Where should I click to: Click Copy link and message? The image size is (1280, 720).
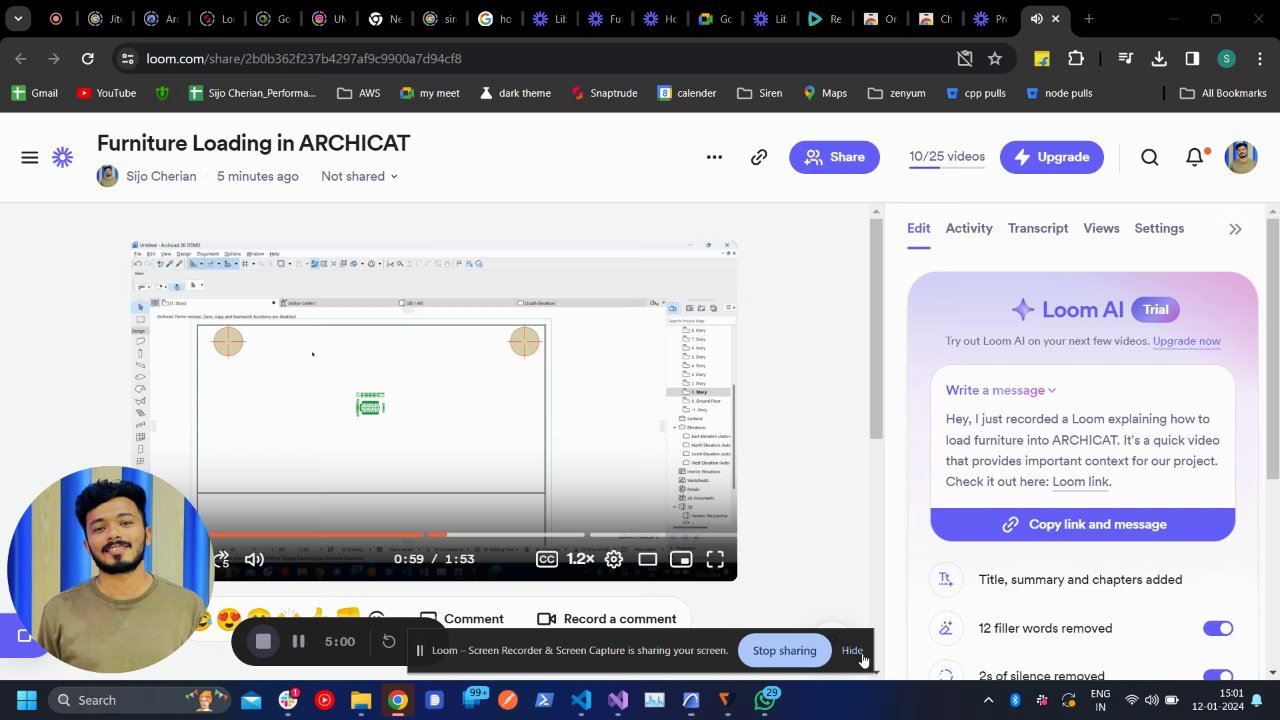click(x=1083, y=524)
